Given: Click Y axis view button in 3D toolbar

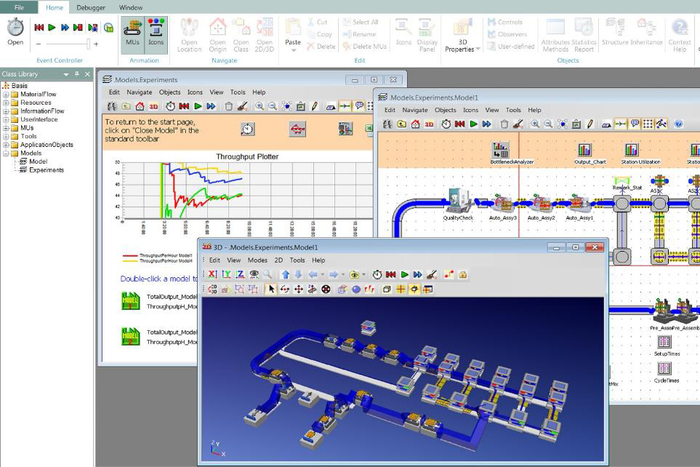Looking at the screenshot, I should 226,275.
